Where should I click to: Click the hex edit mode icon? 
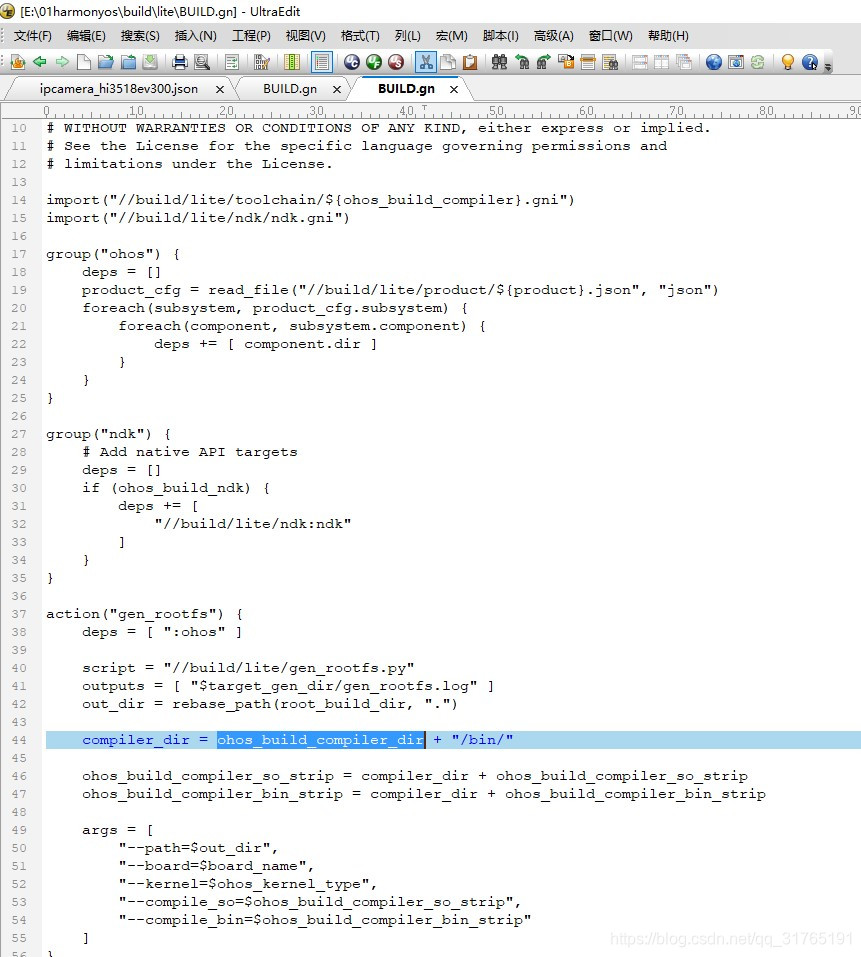click(x=262, y=62)
